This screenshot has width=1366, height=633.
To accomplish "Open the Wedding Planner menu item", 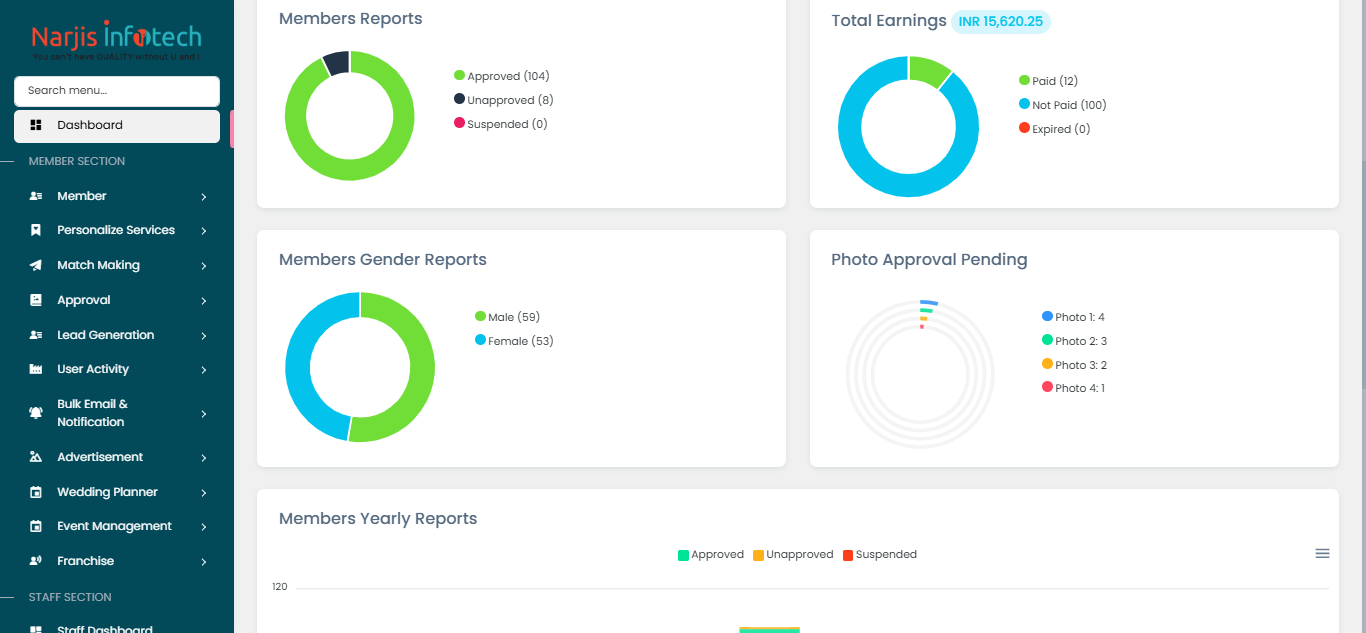I will click(117, 492).
